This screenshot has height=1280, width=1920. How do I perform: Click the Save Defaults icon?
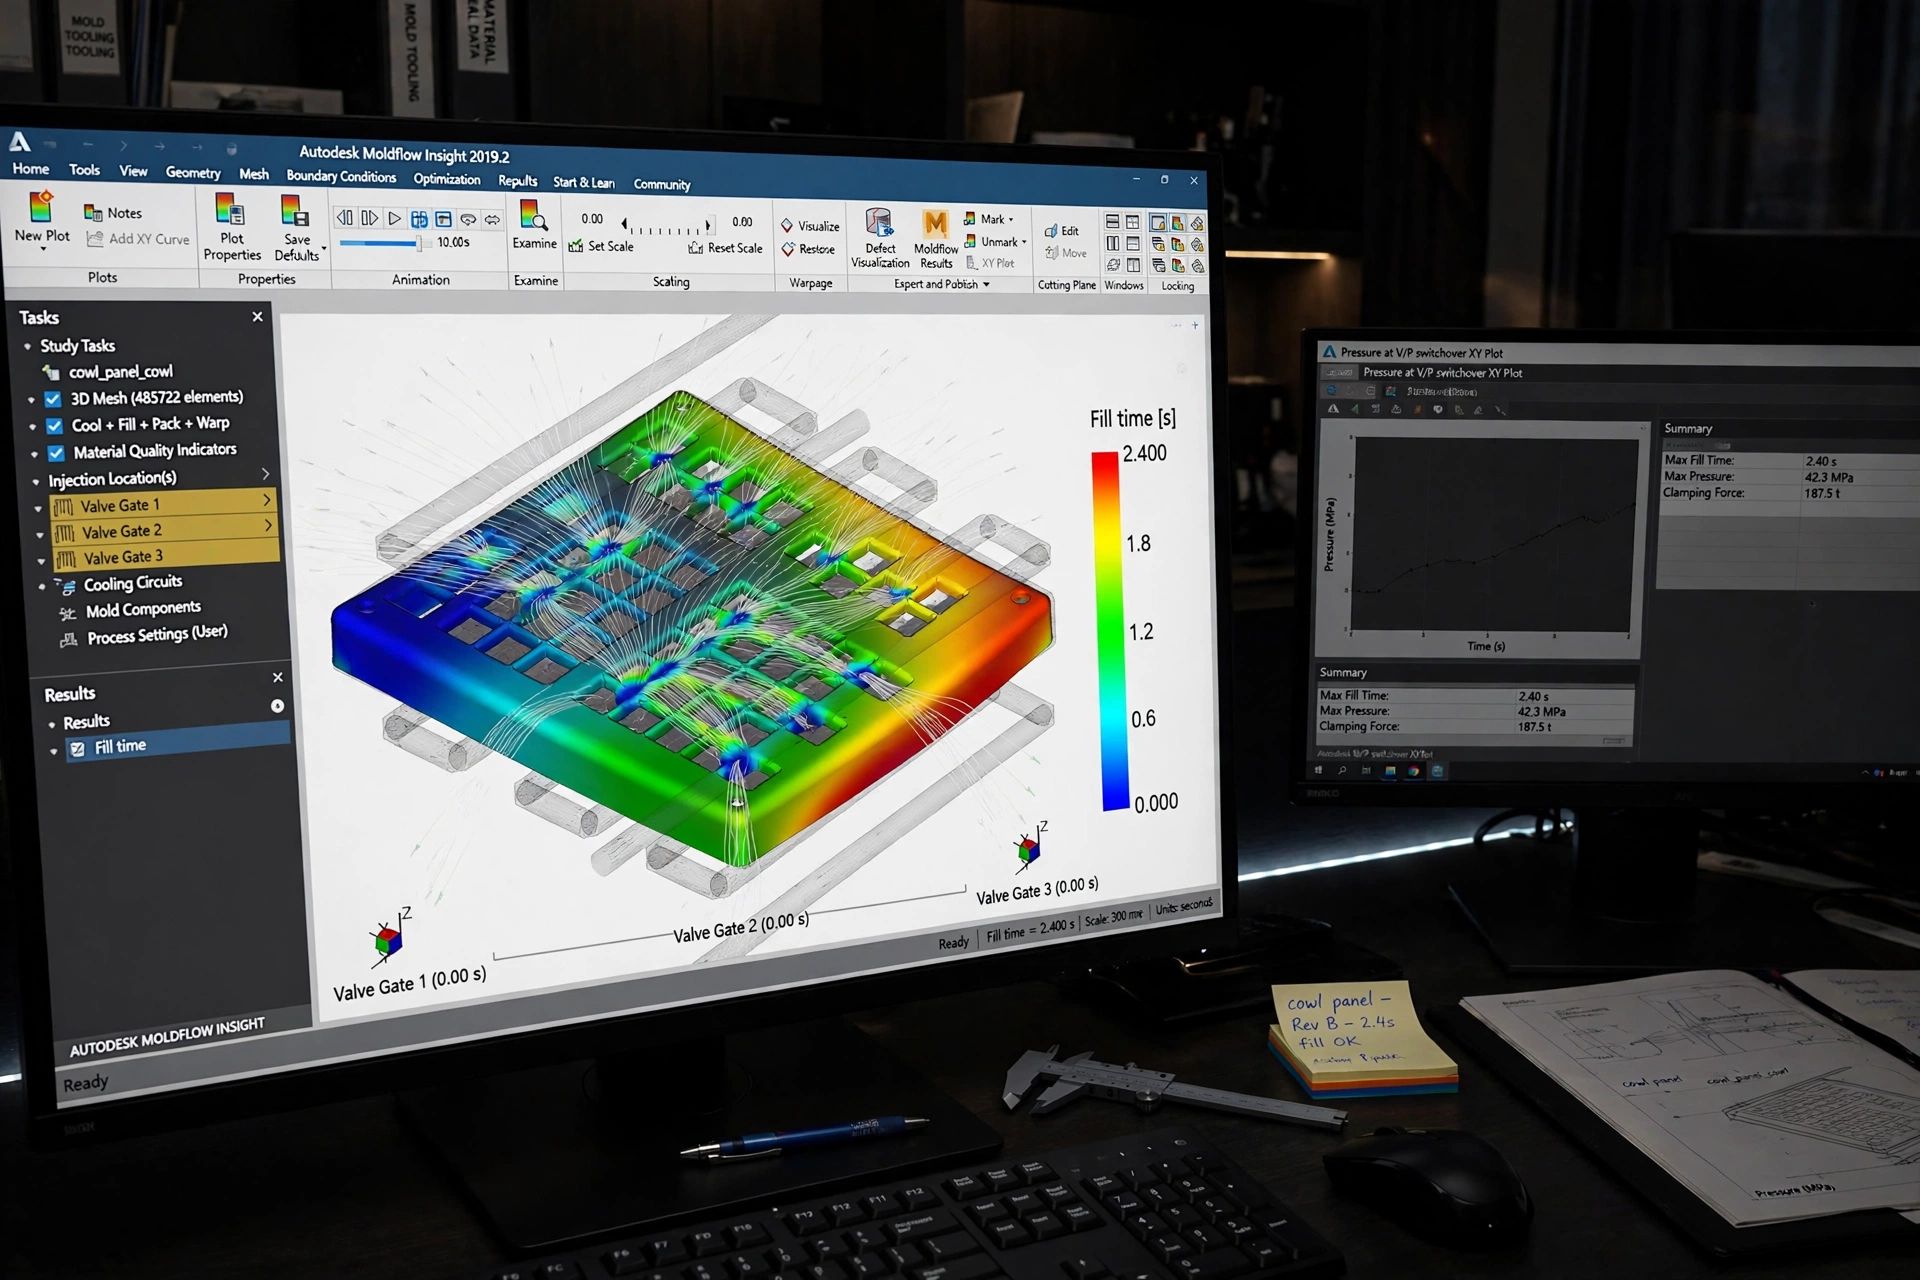[x=294, y=212]
